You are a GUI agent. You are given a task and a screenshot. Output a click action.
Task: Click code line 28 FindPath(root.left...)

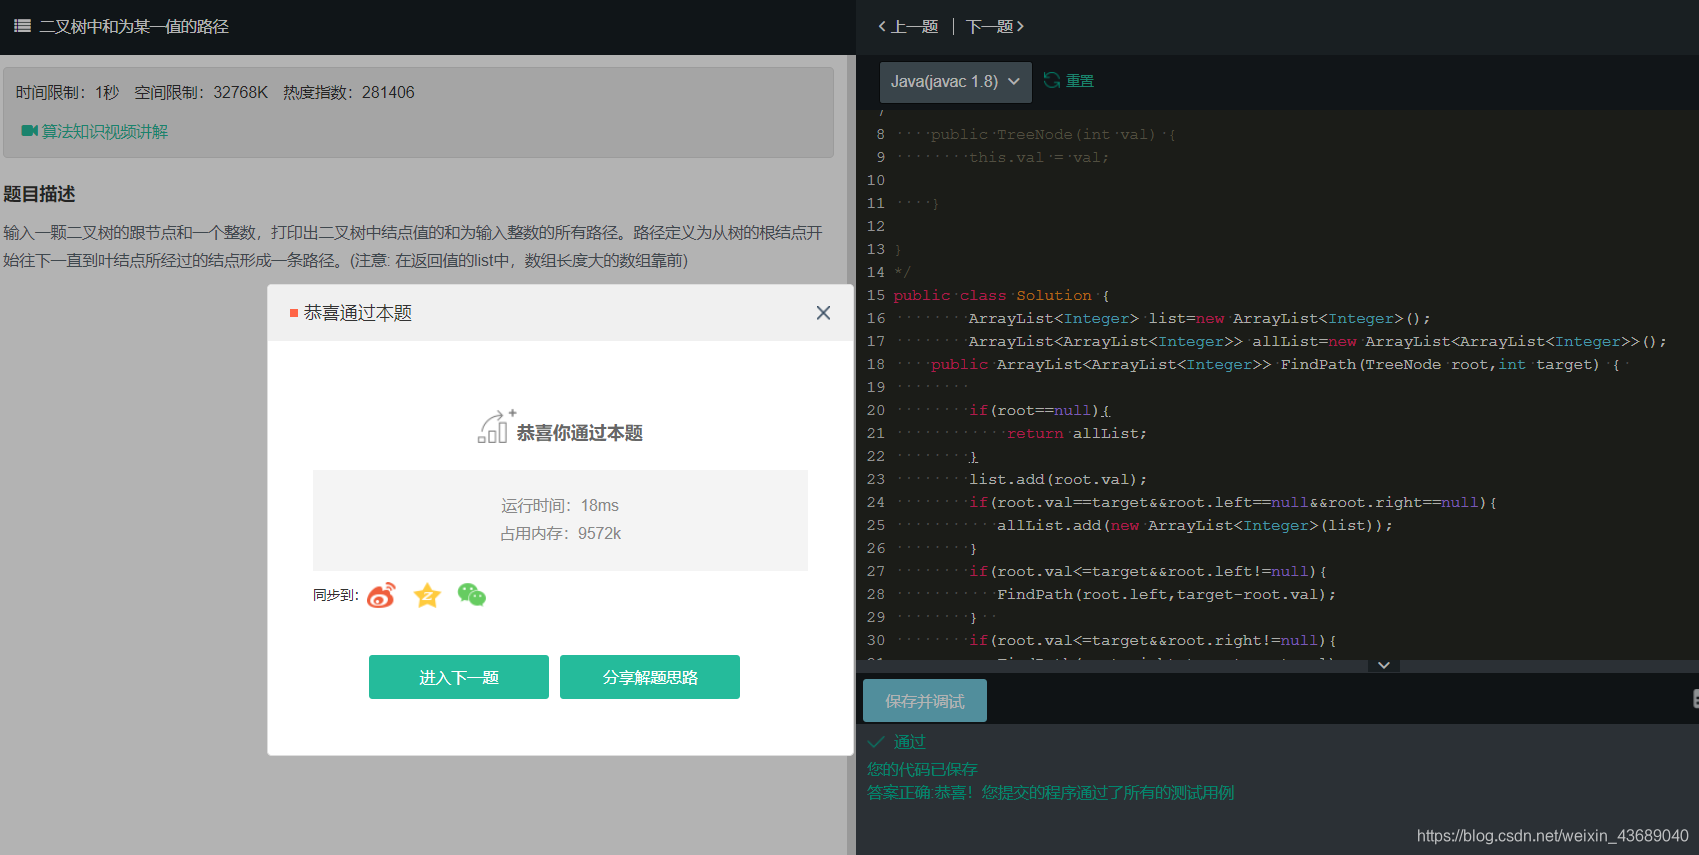pyautogui.click(x=1166, y=595)
